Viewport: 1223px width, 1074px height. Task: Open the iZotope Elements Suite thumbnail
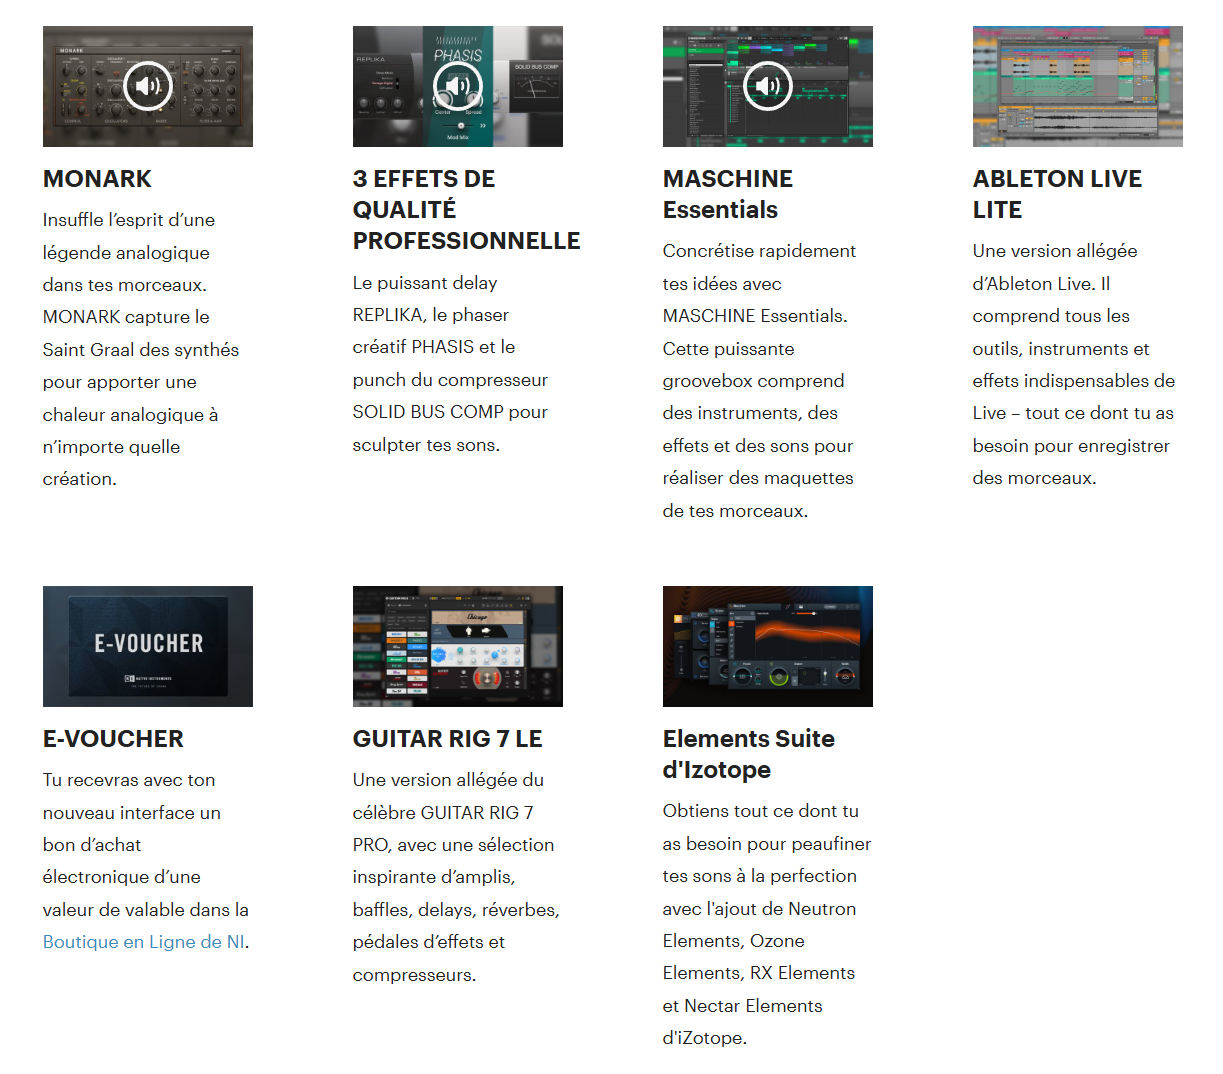click(768, 646)
